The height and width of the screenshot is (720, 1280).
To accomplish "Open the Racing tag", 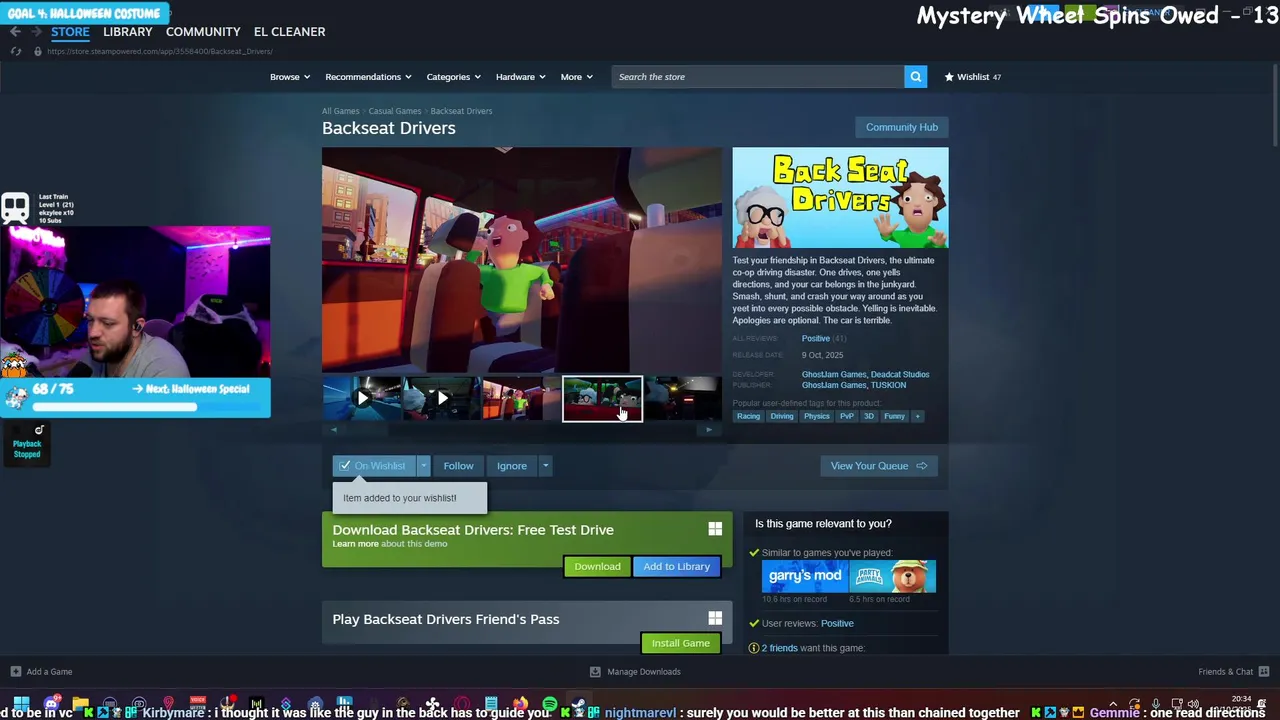I will 748,416.
